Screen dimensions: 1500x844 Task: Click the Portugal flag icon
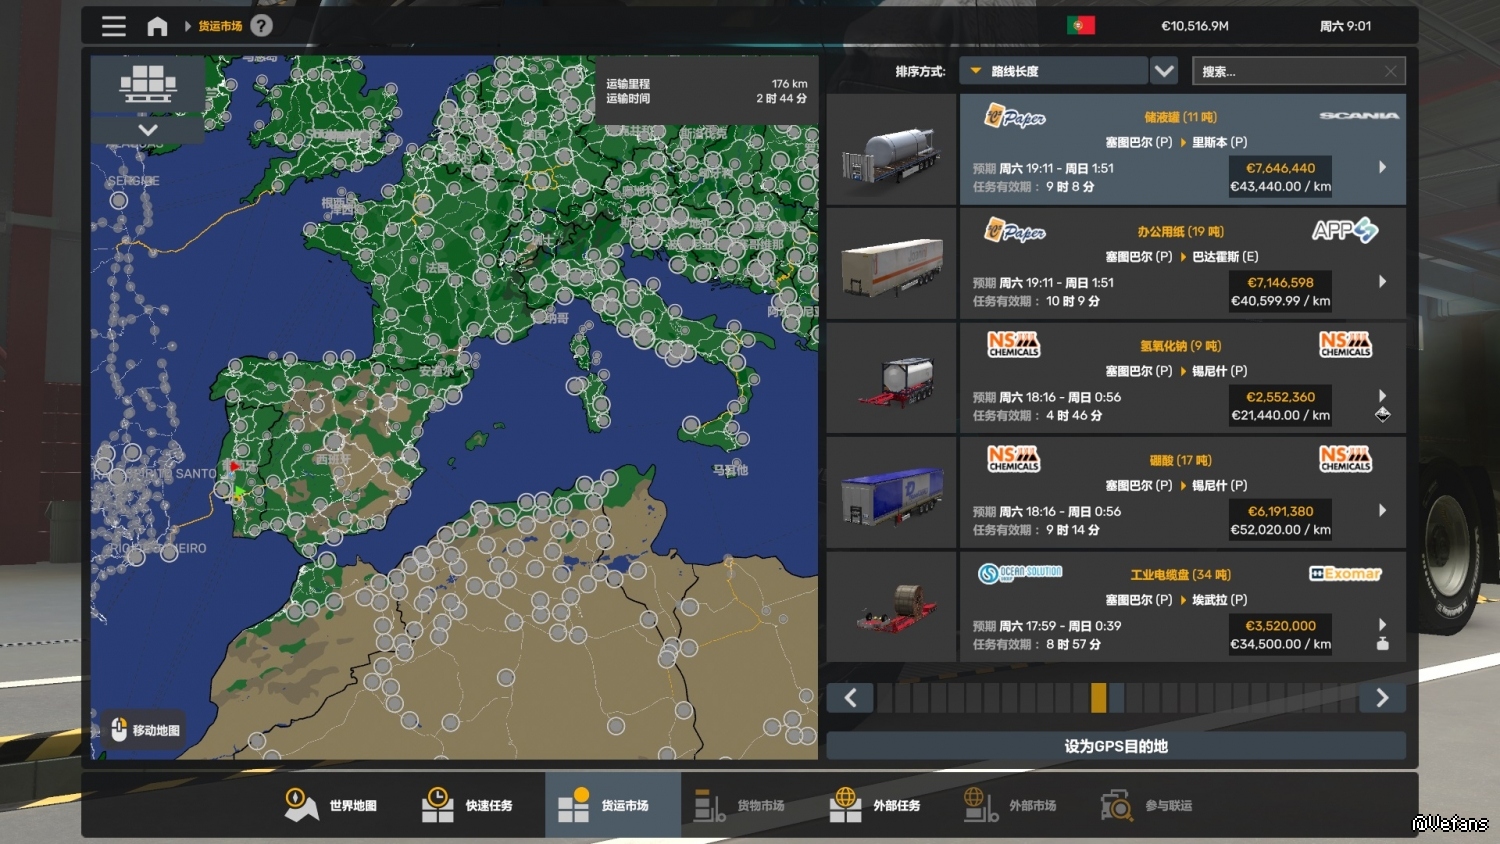pyautogui.click(x=1080, y=26)
